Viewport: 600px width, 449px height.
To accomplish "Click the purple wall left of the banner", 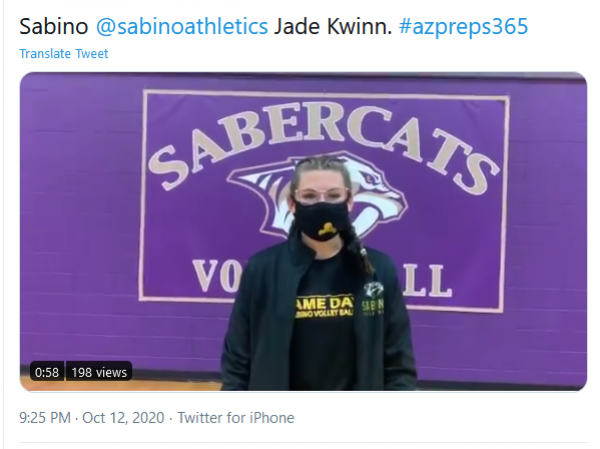I will pyautogui.click(x=78, y=214).
